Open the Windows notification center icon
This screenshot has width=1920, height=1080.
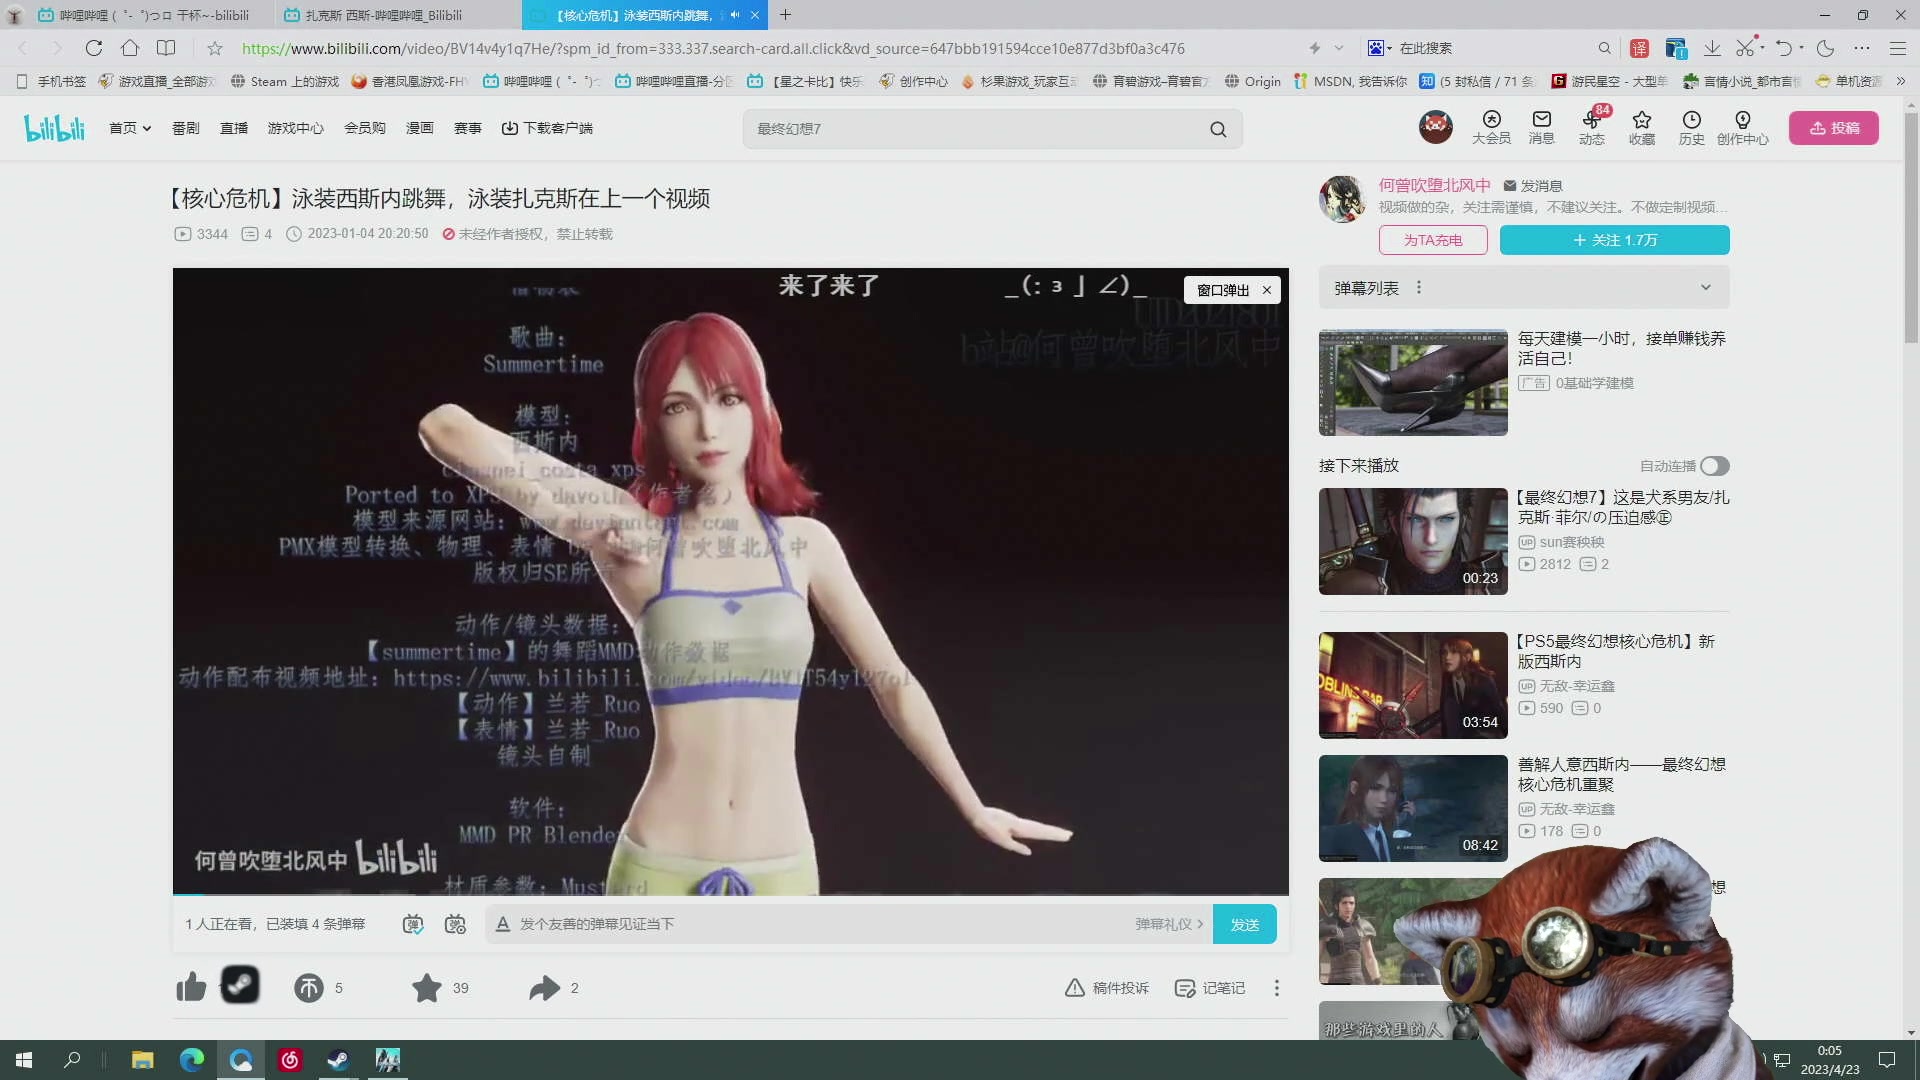[x=1886, y=1060]
